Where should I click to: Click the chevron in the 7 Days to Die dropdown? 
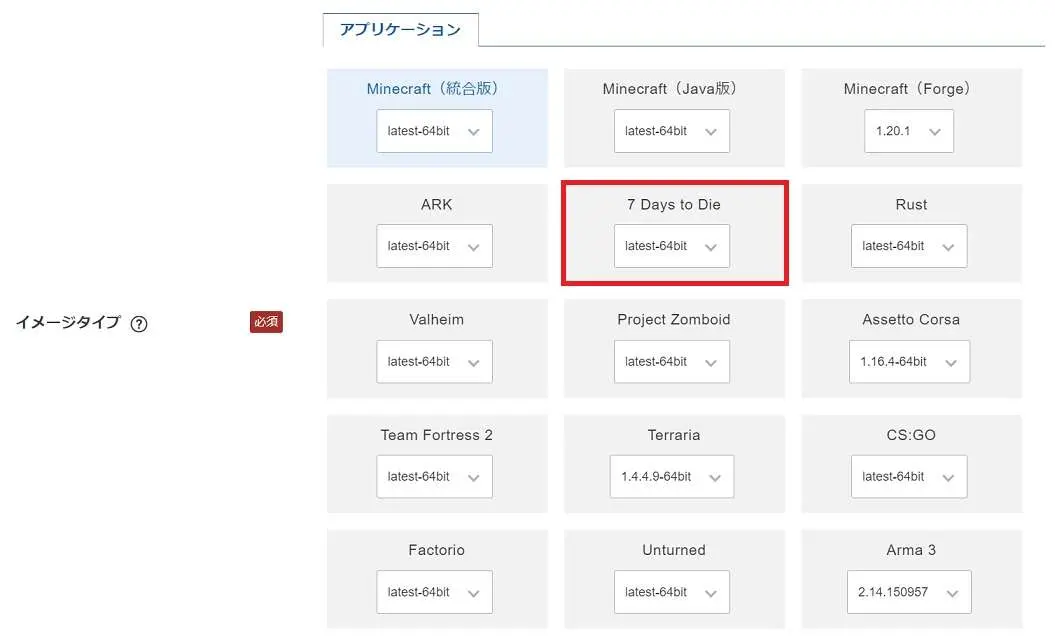[x=711, y=247]
